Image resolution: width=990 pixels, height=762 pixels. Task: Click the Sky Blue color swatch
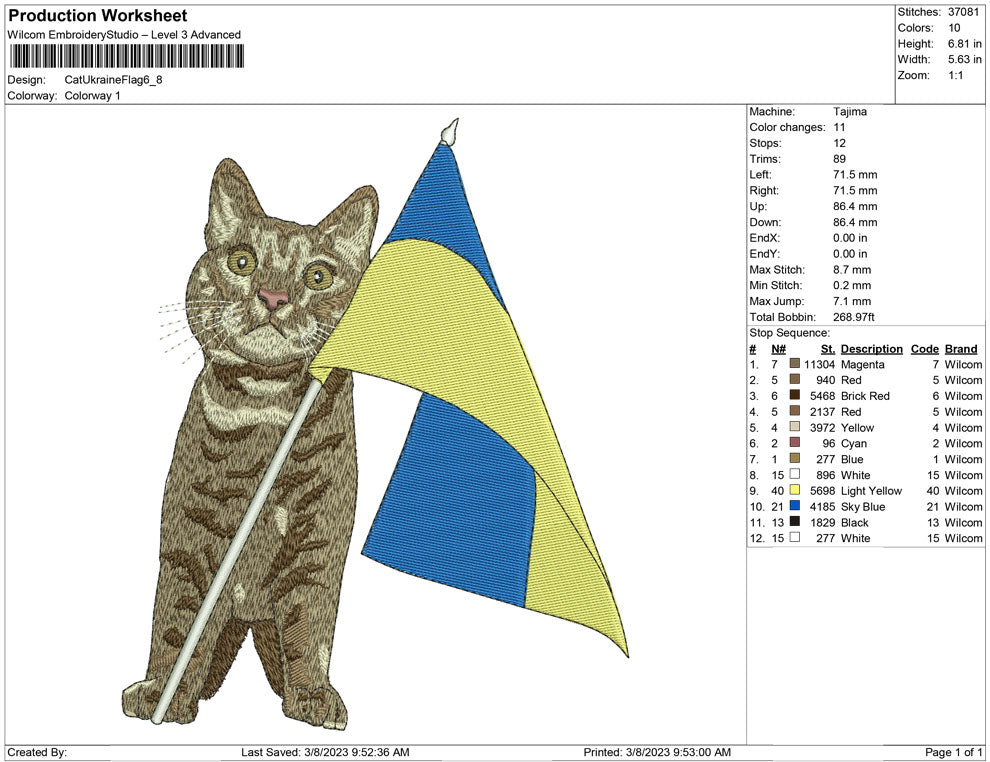[x=795, y=506]
